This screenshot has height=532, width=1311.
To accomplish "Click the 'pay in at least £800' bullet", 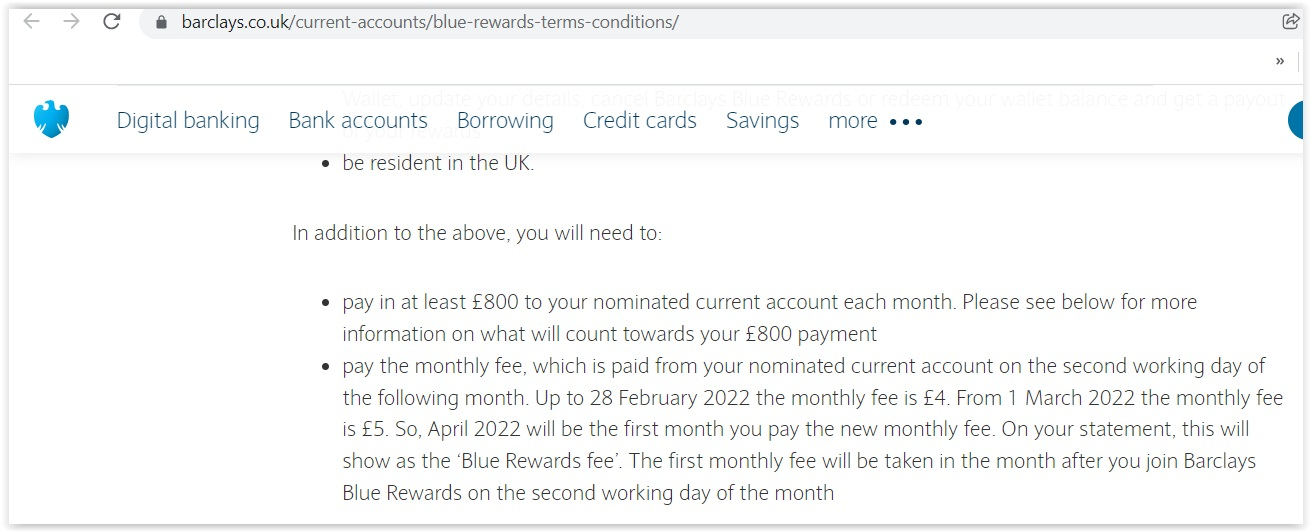I will click(x=769, y=318).
